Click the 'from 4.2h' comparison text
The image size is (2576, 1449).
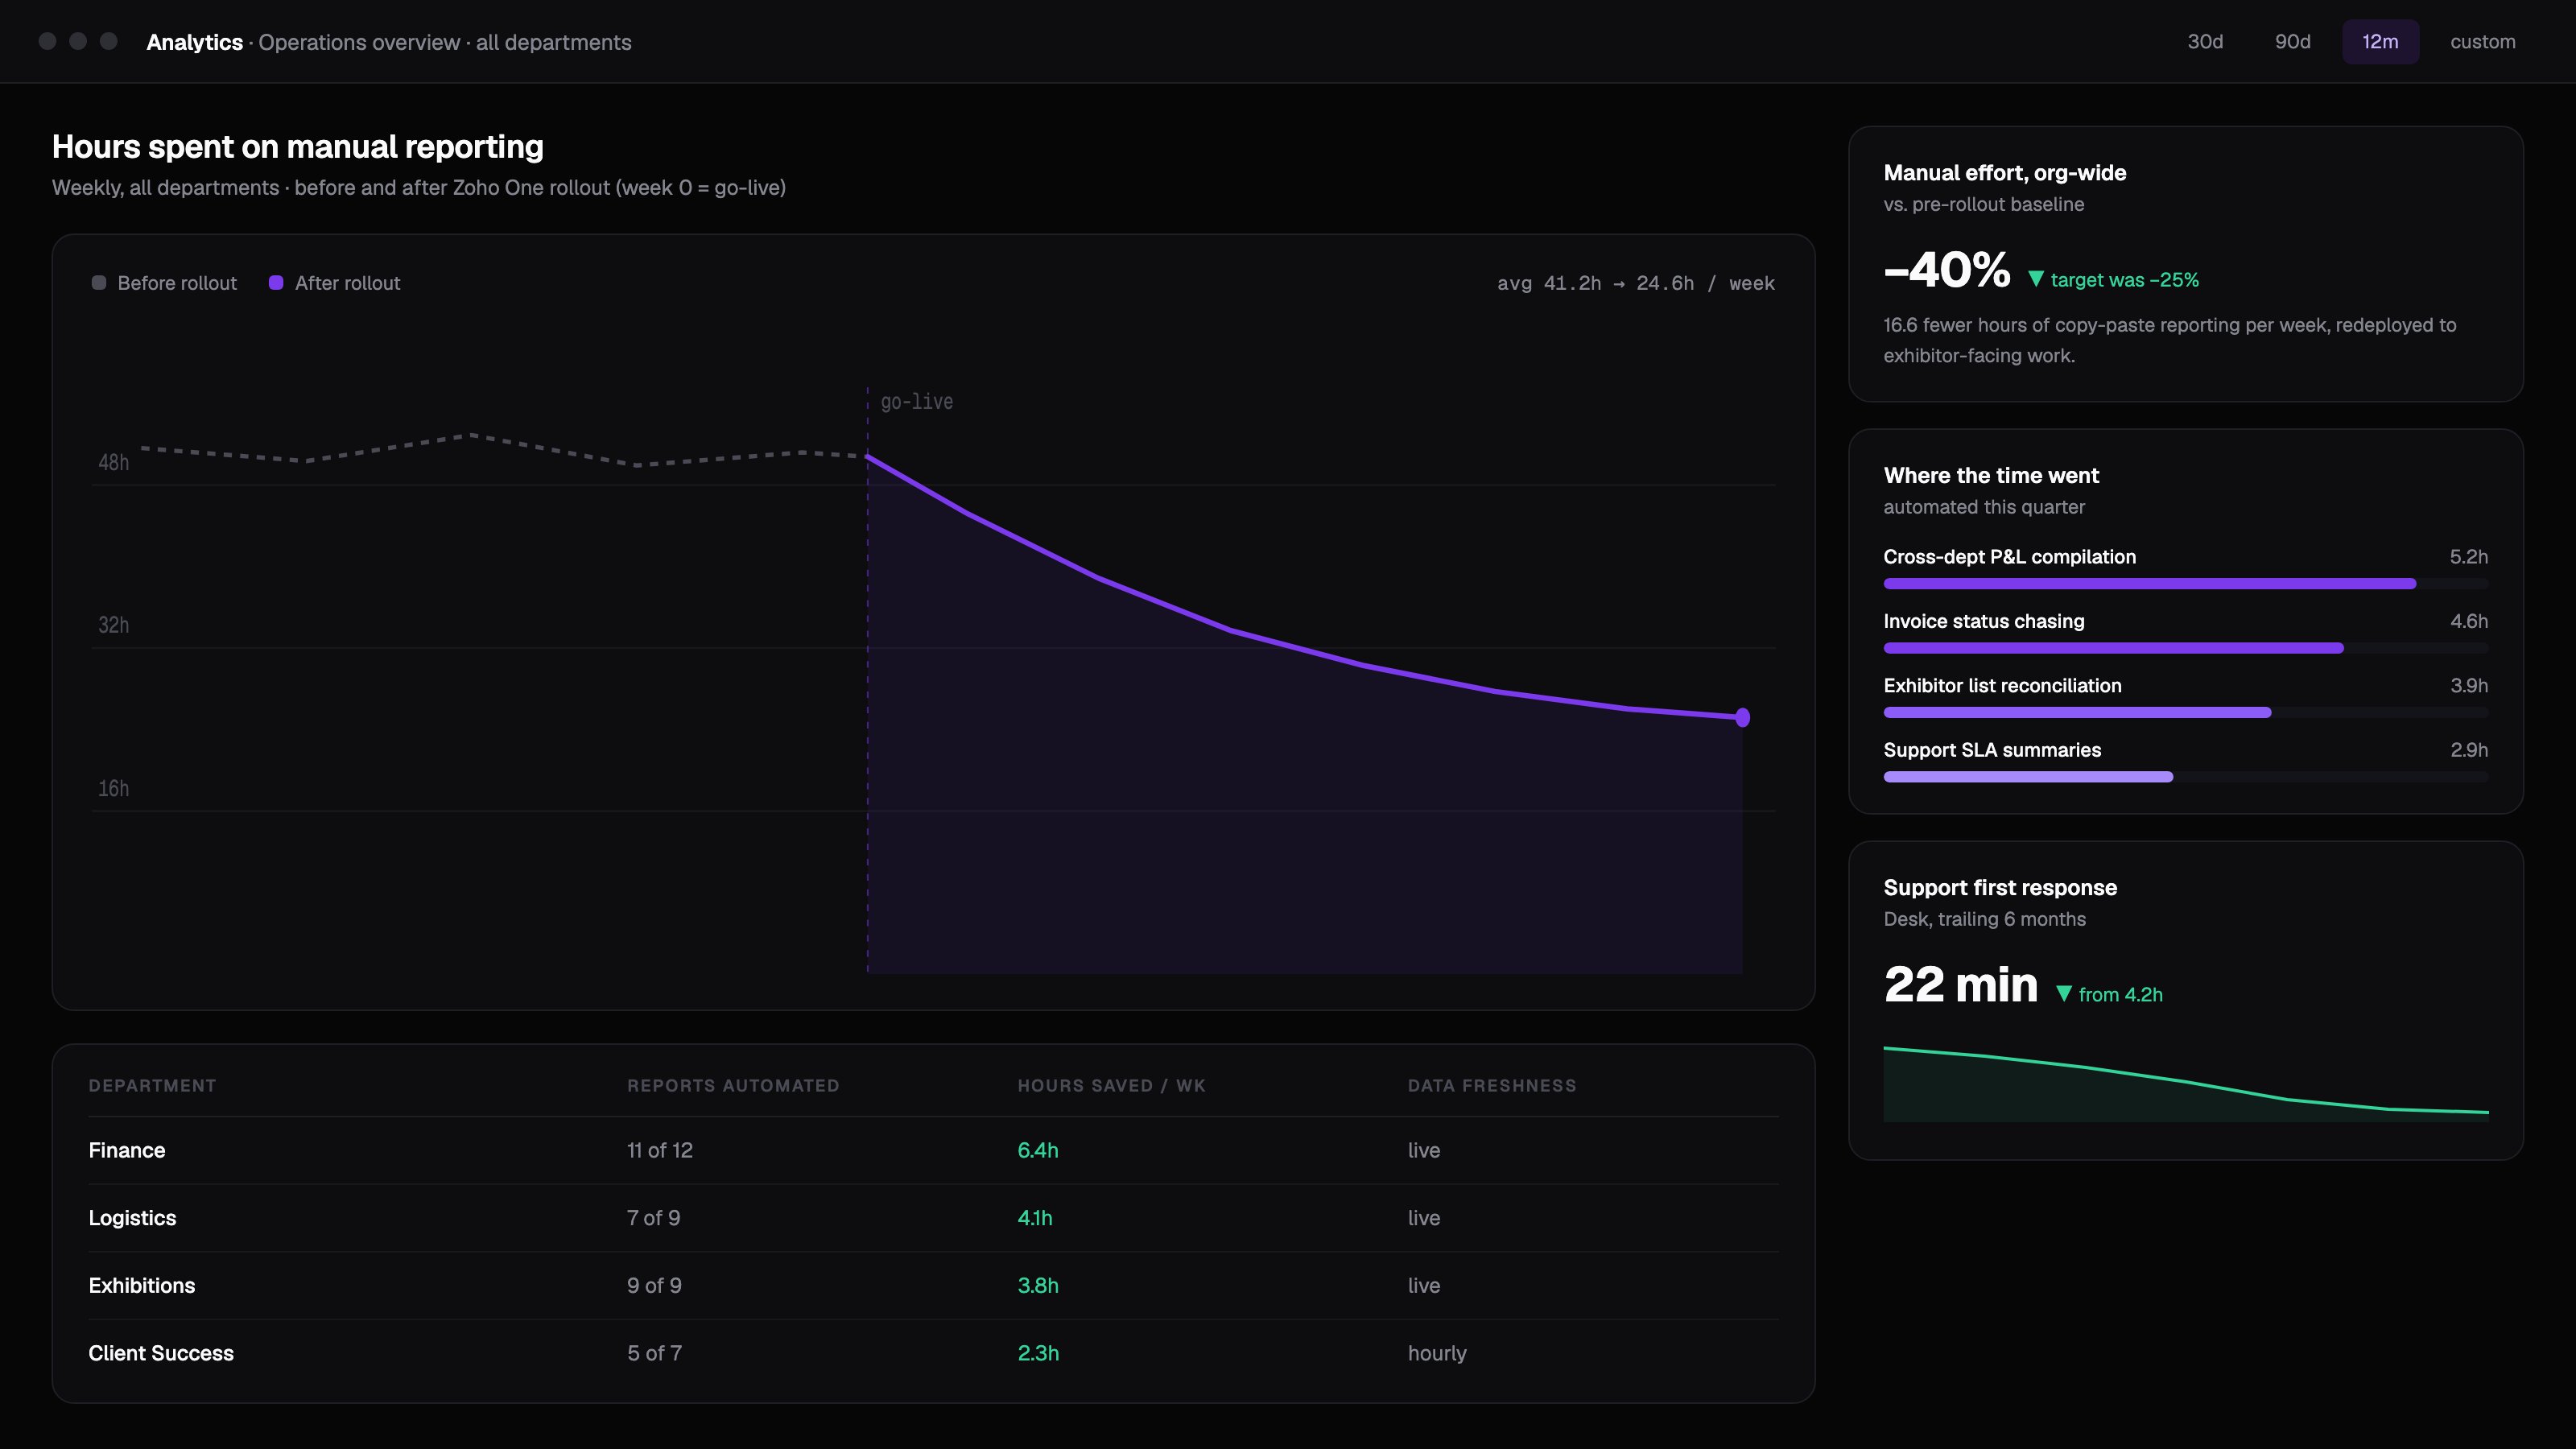click(x=2120, y=994)
